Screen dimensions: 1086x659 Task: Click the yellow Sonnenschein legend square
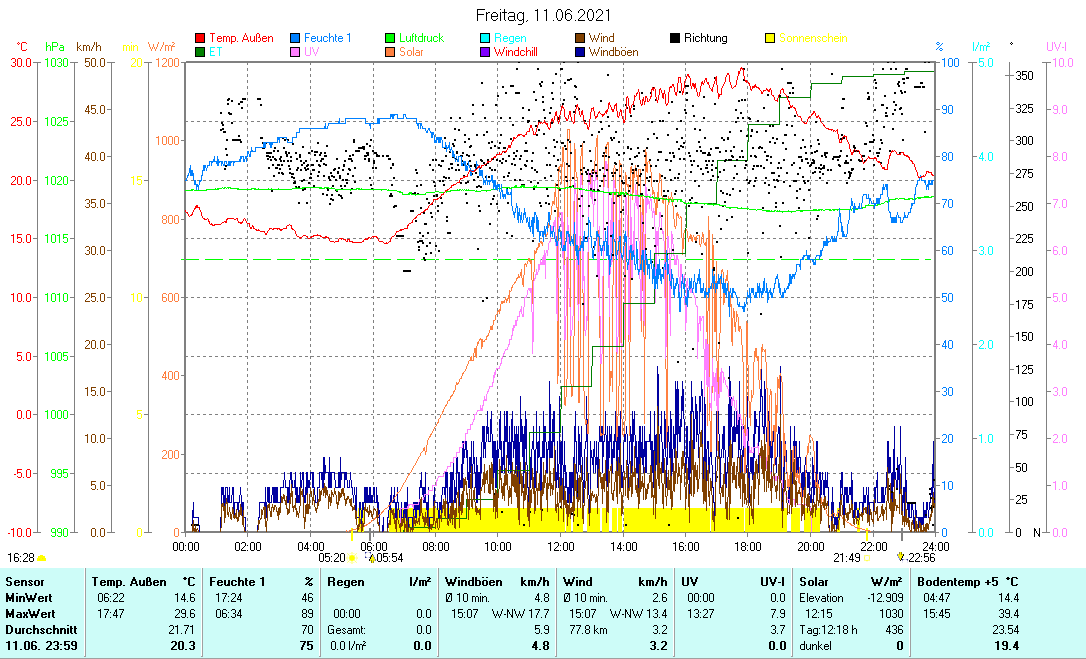(769, 39)
